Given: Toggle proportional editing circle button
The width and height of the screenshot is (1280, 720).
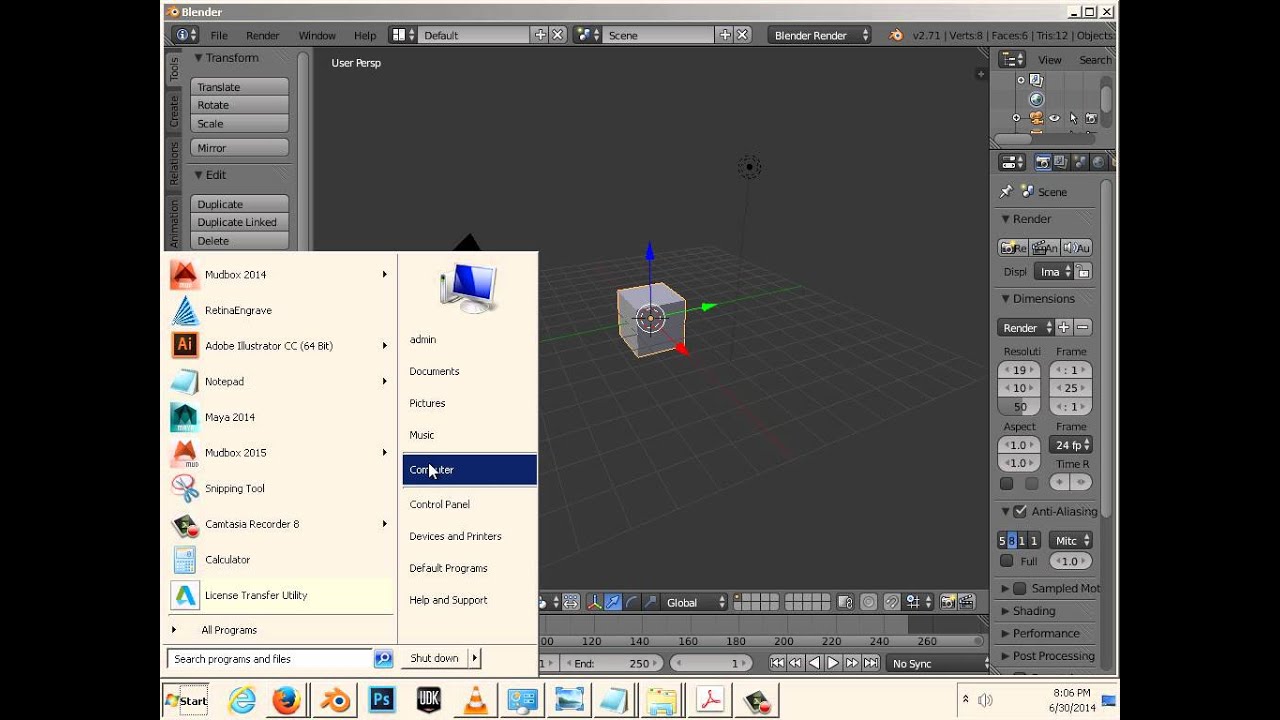Looking at the screenshot, I should point(868,602).
